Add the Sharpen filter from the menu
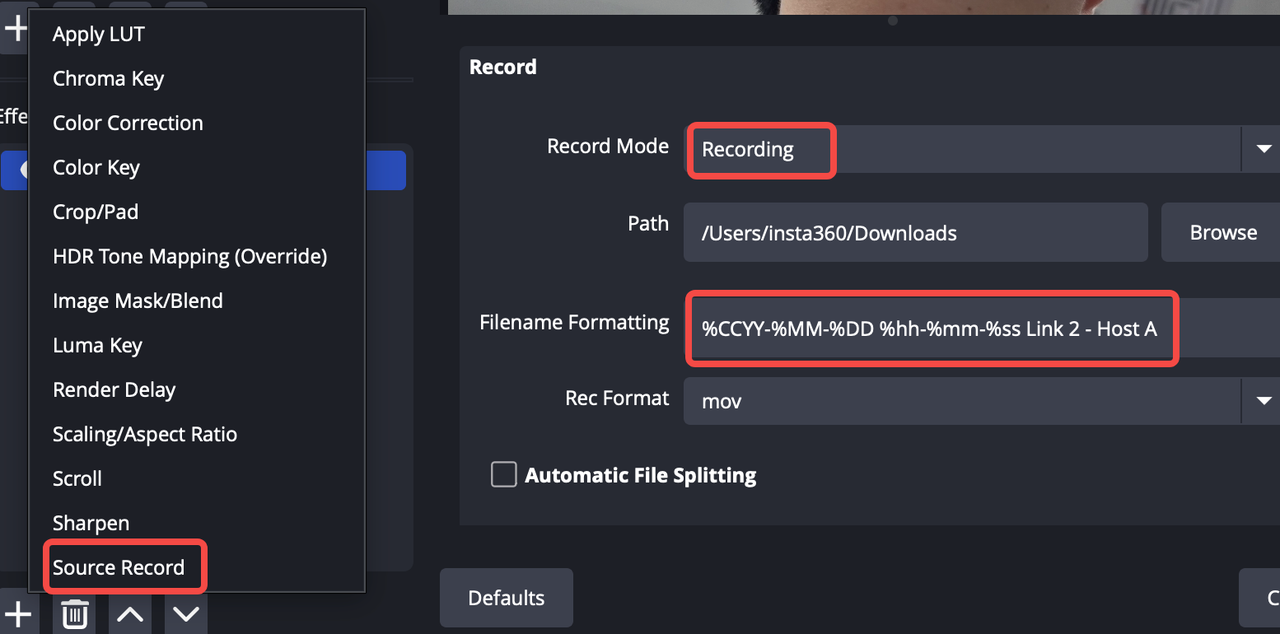Image resolution: width=1280 pixels, height=634 pixels. tap(91, 523)
